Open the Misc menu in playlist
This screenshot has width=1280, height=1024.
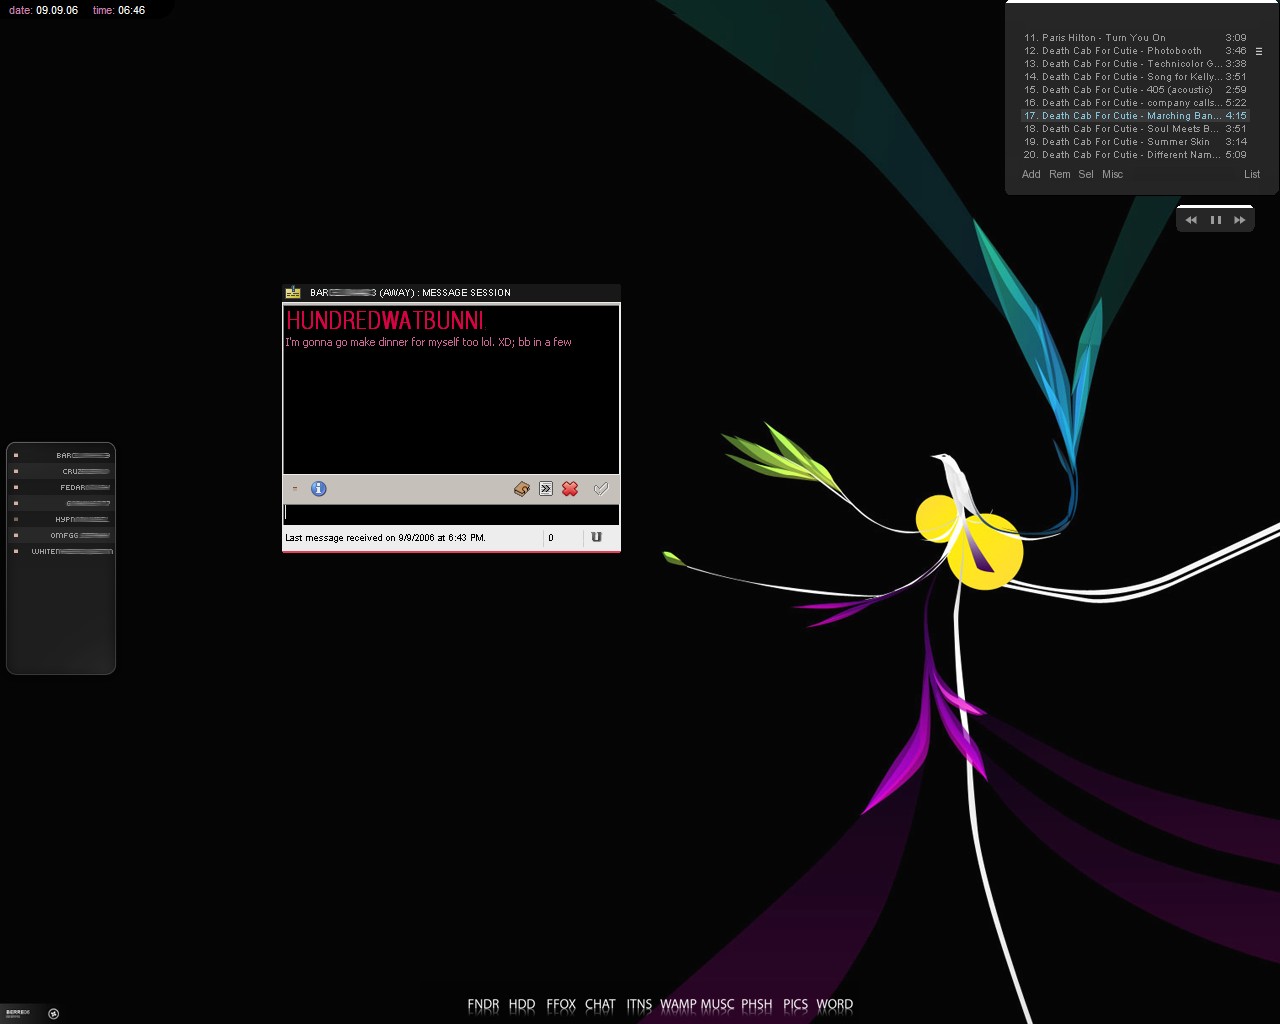(1112, 174)
